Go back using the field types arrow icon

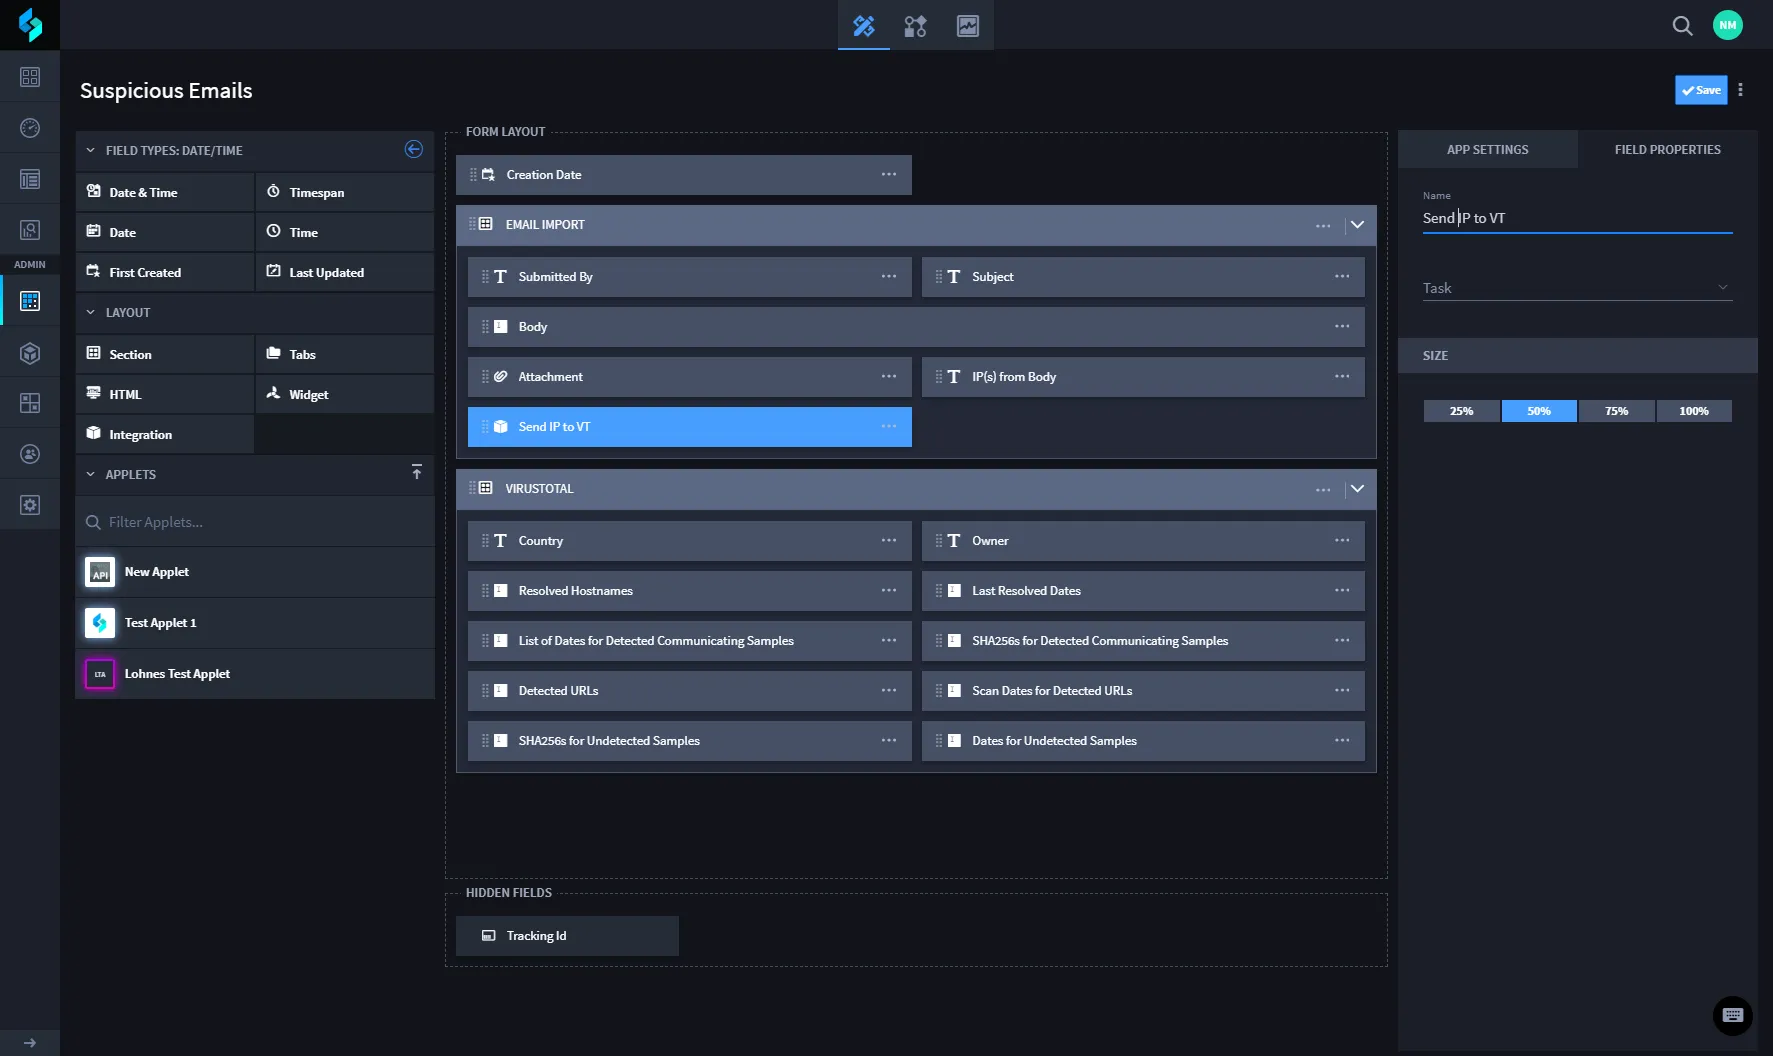tap(414, 150)
